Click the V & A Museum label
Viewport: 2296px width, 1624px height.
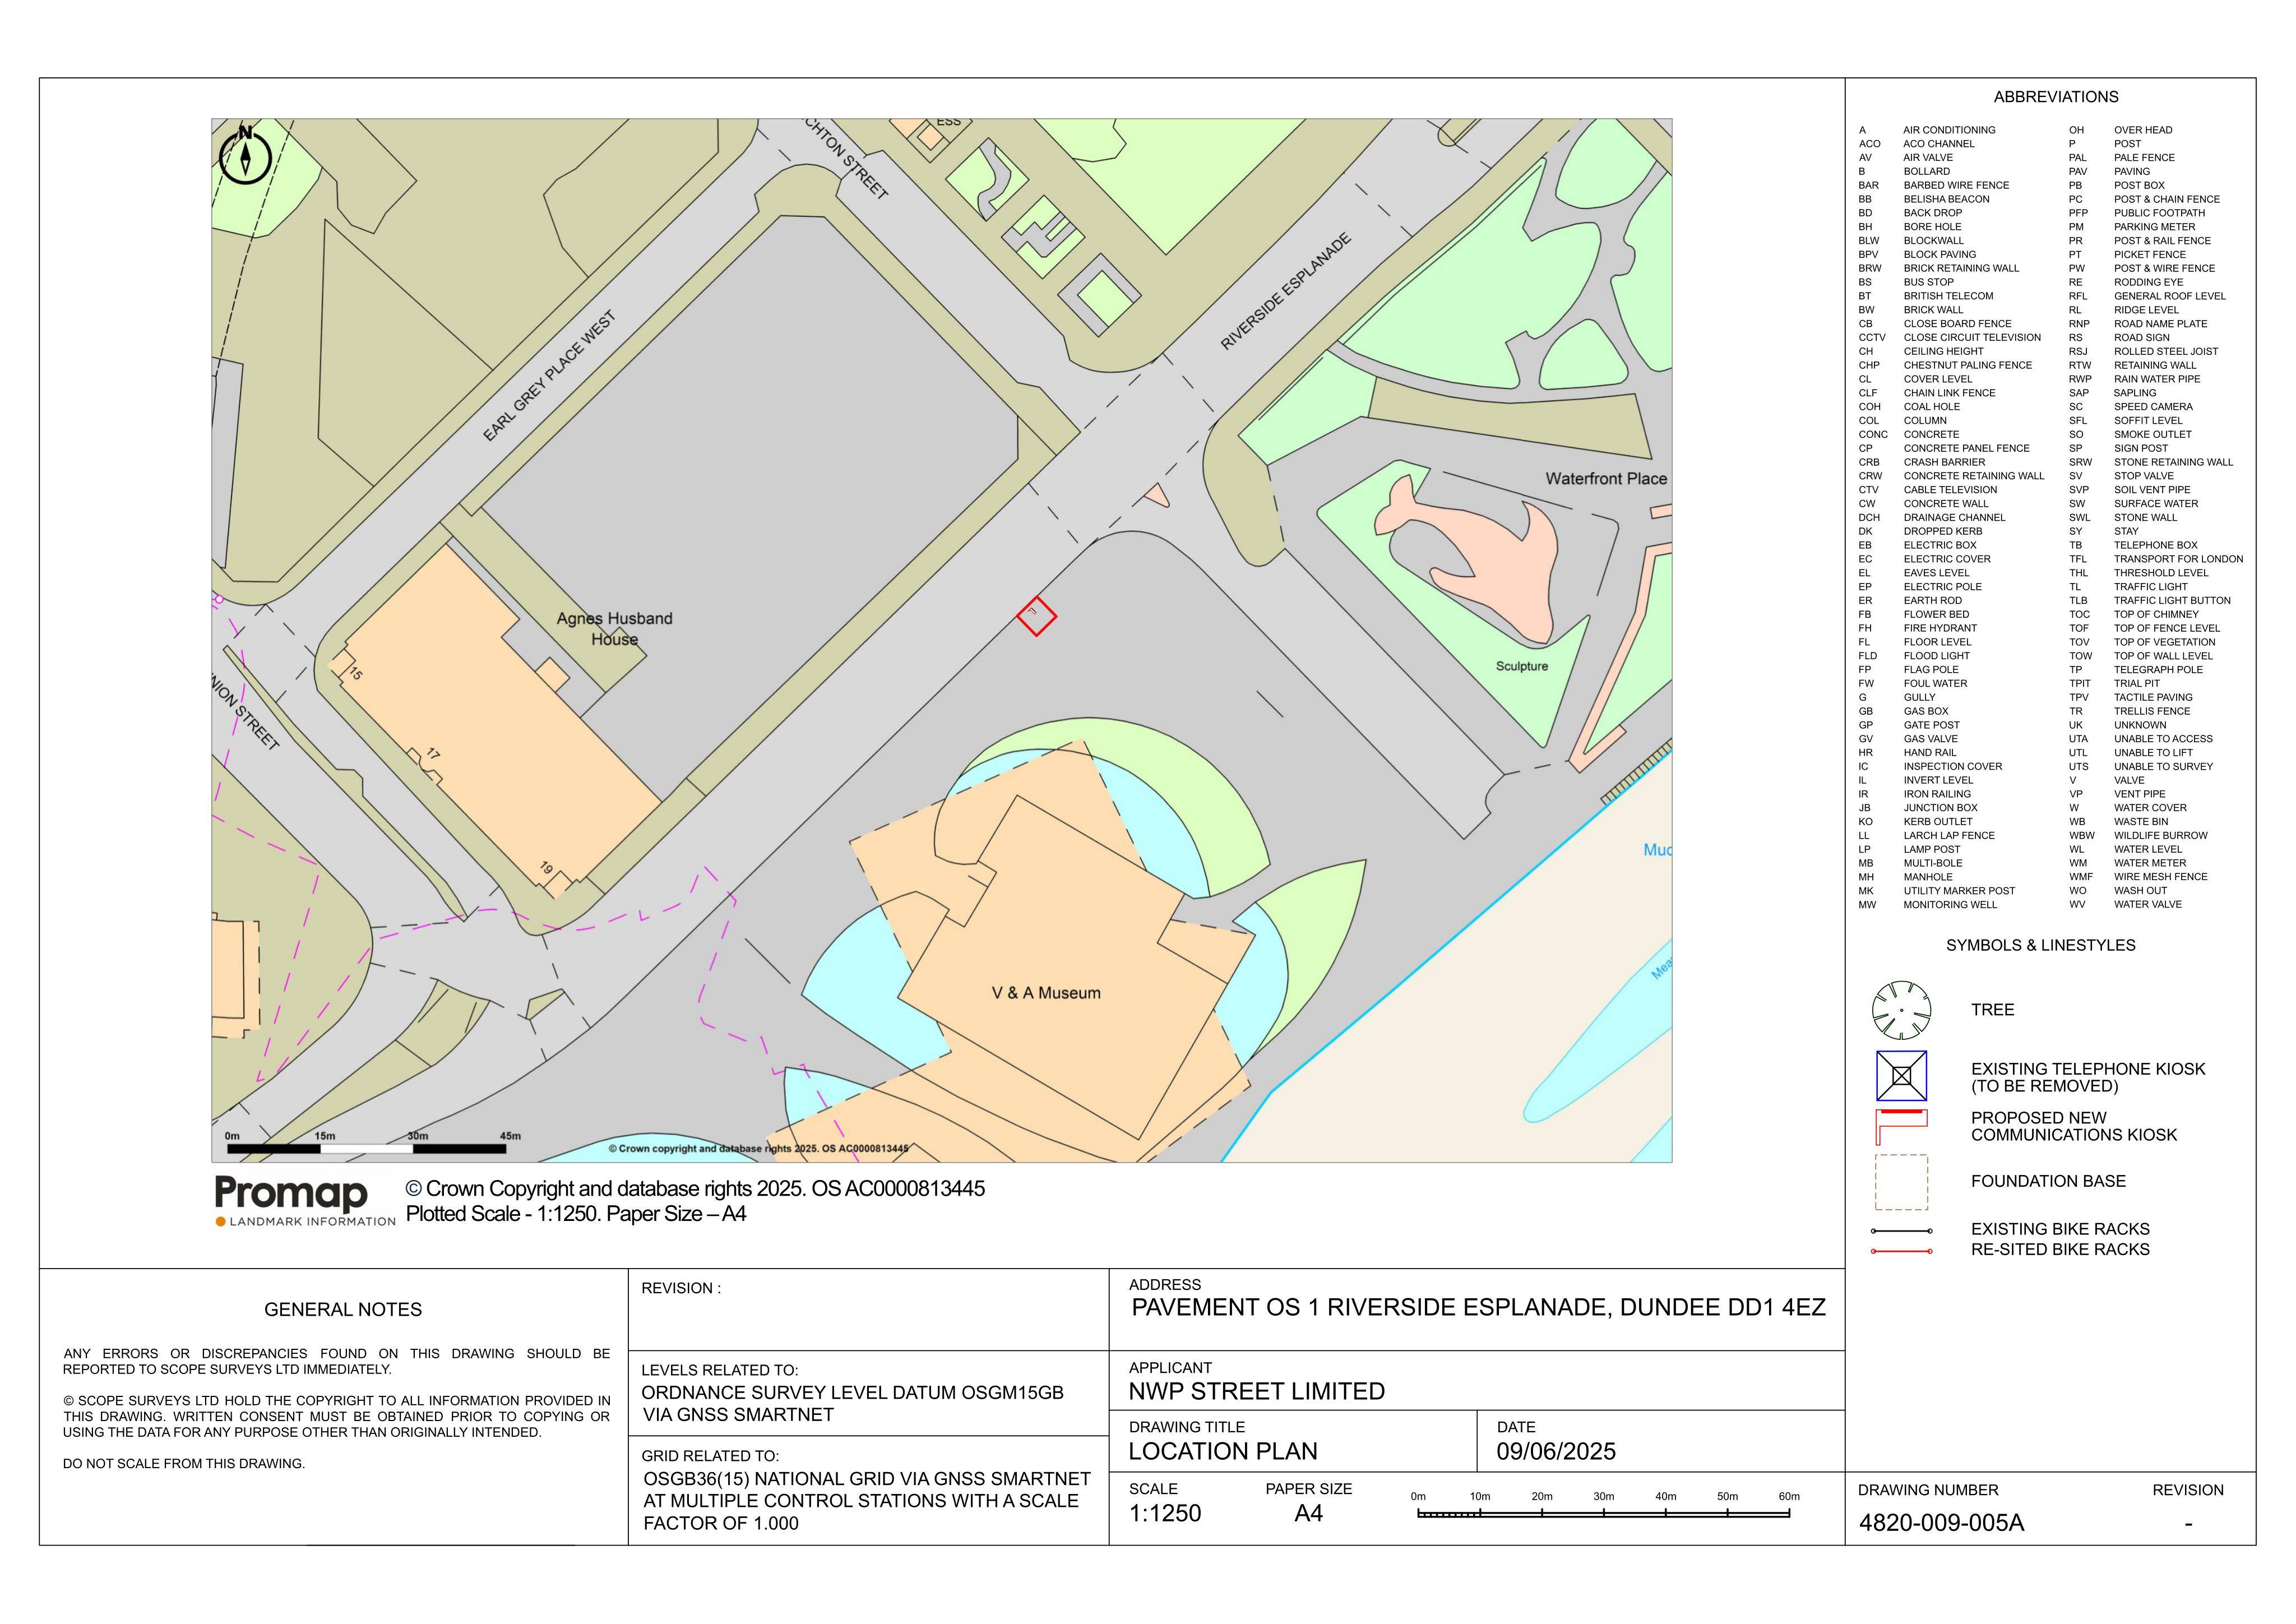click(1046, 993)
